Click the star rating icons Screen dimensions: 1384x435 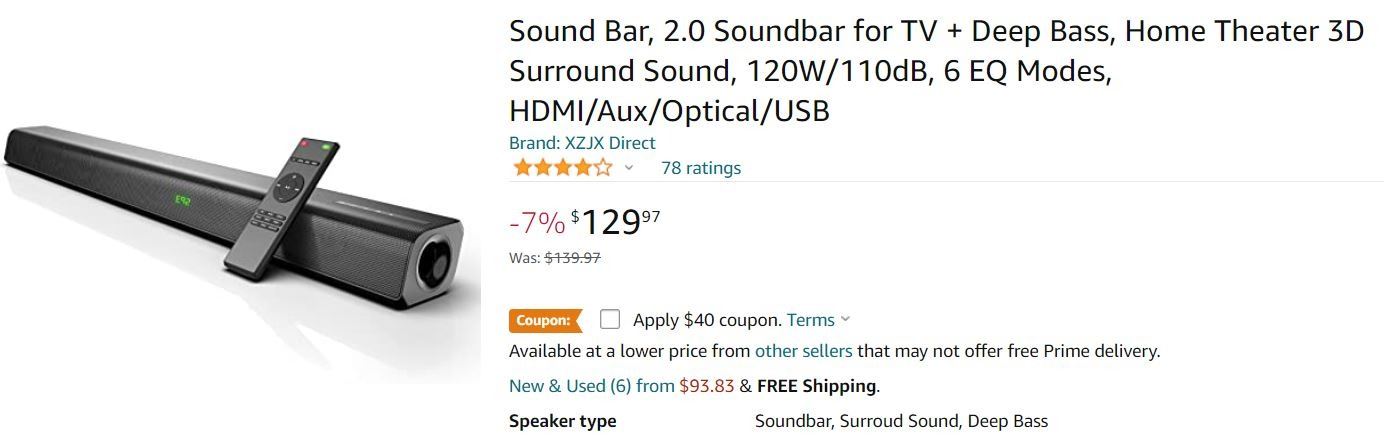[561, 168]
